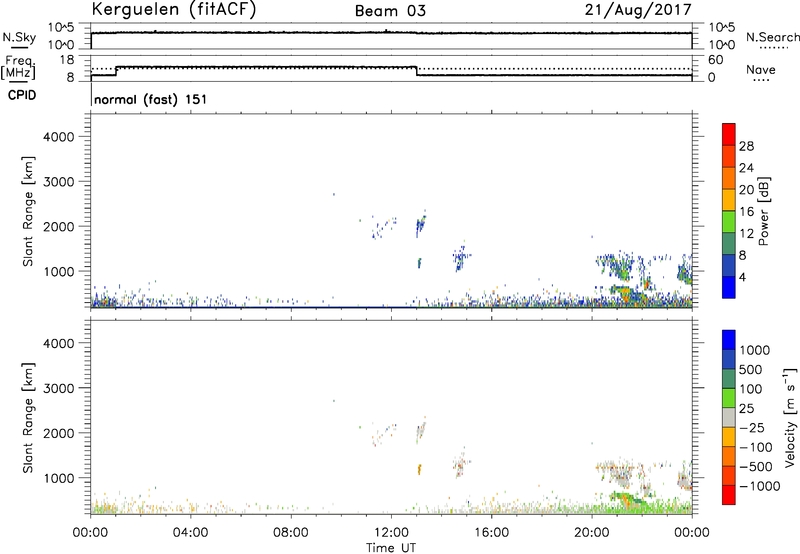Click the 'Slant Range [km]' label of velocity panel
The image size is (800, 554).
click(x=28, y=418)
